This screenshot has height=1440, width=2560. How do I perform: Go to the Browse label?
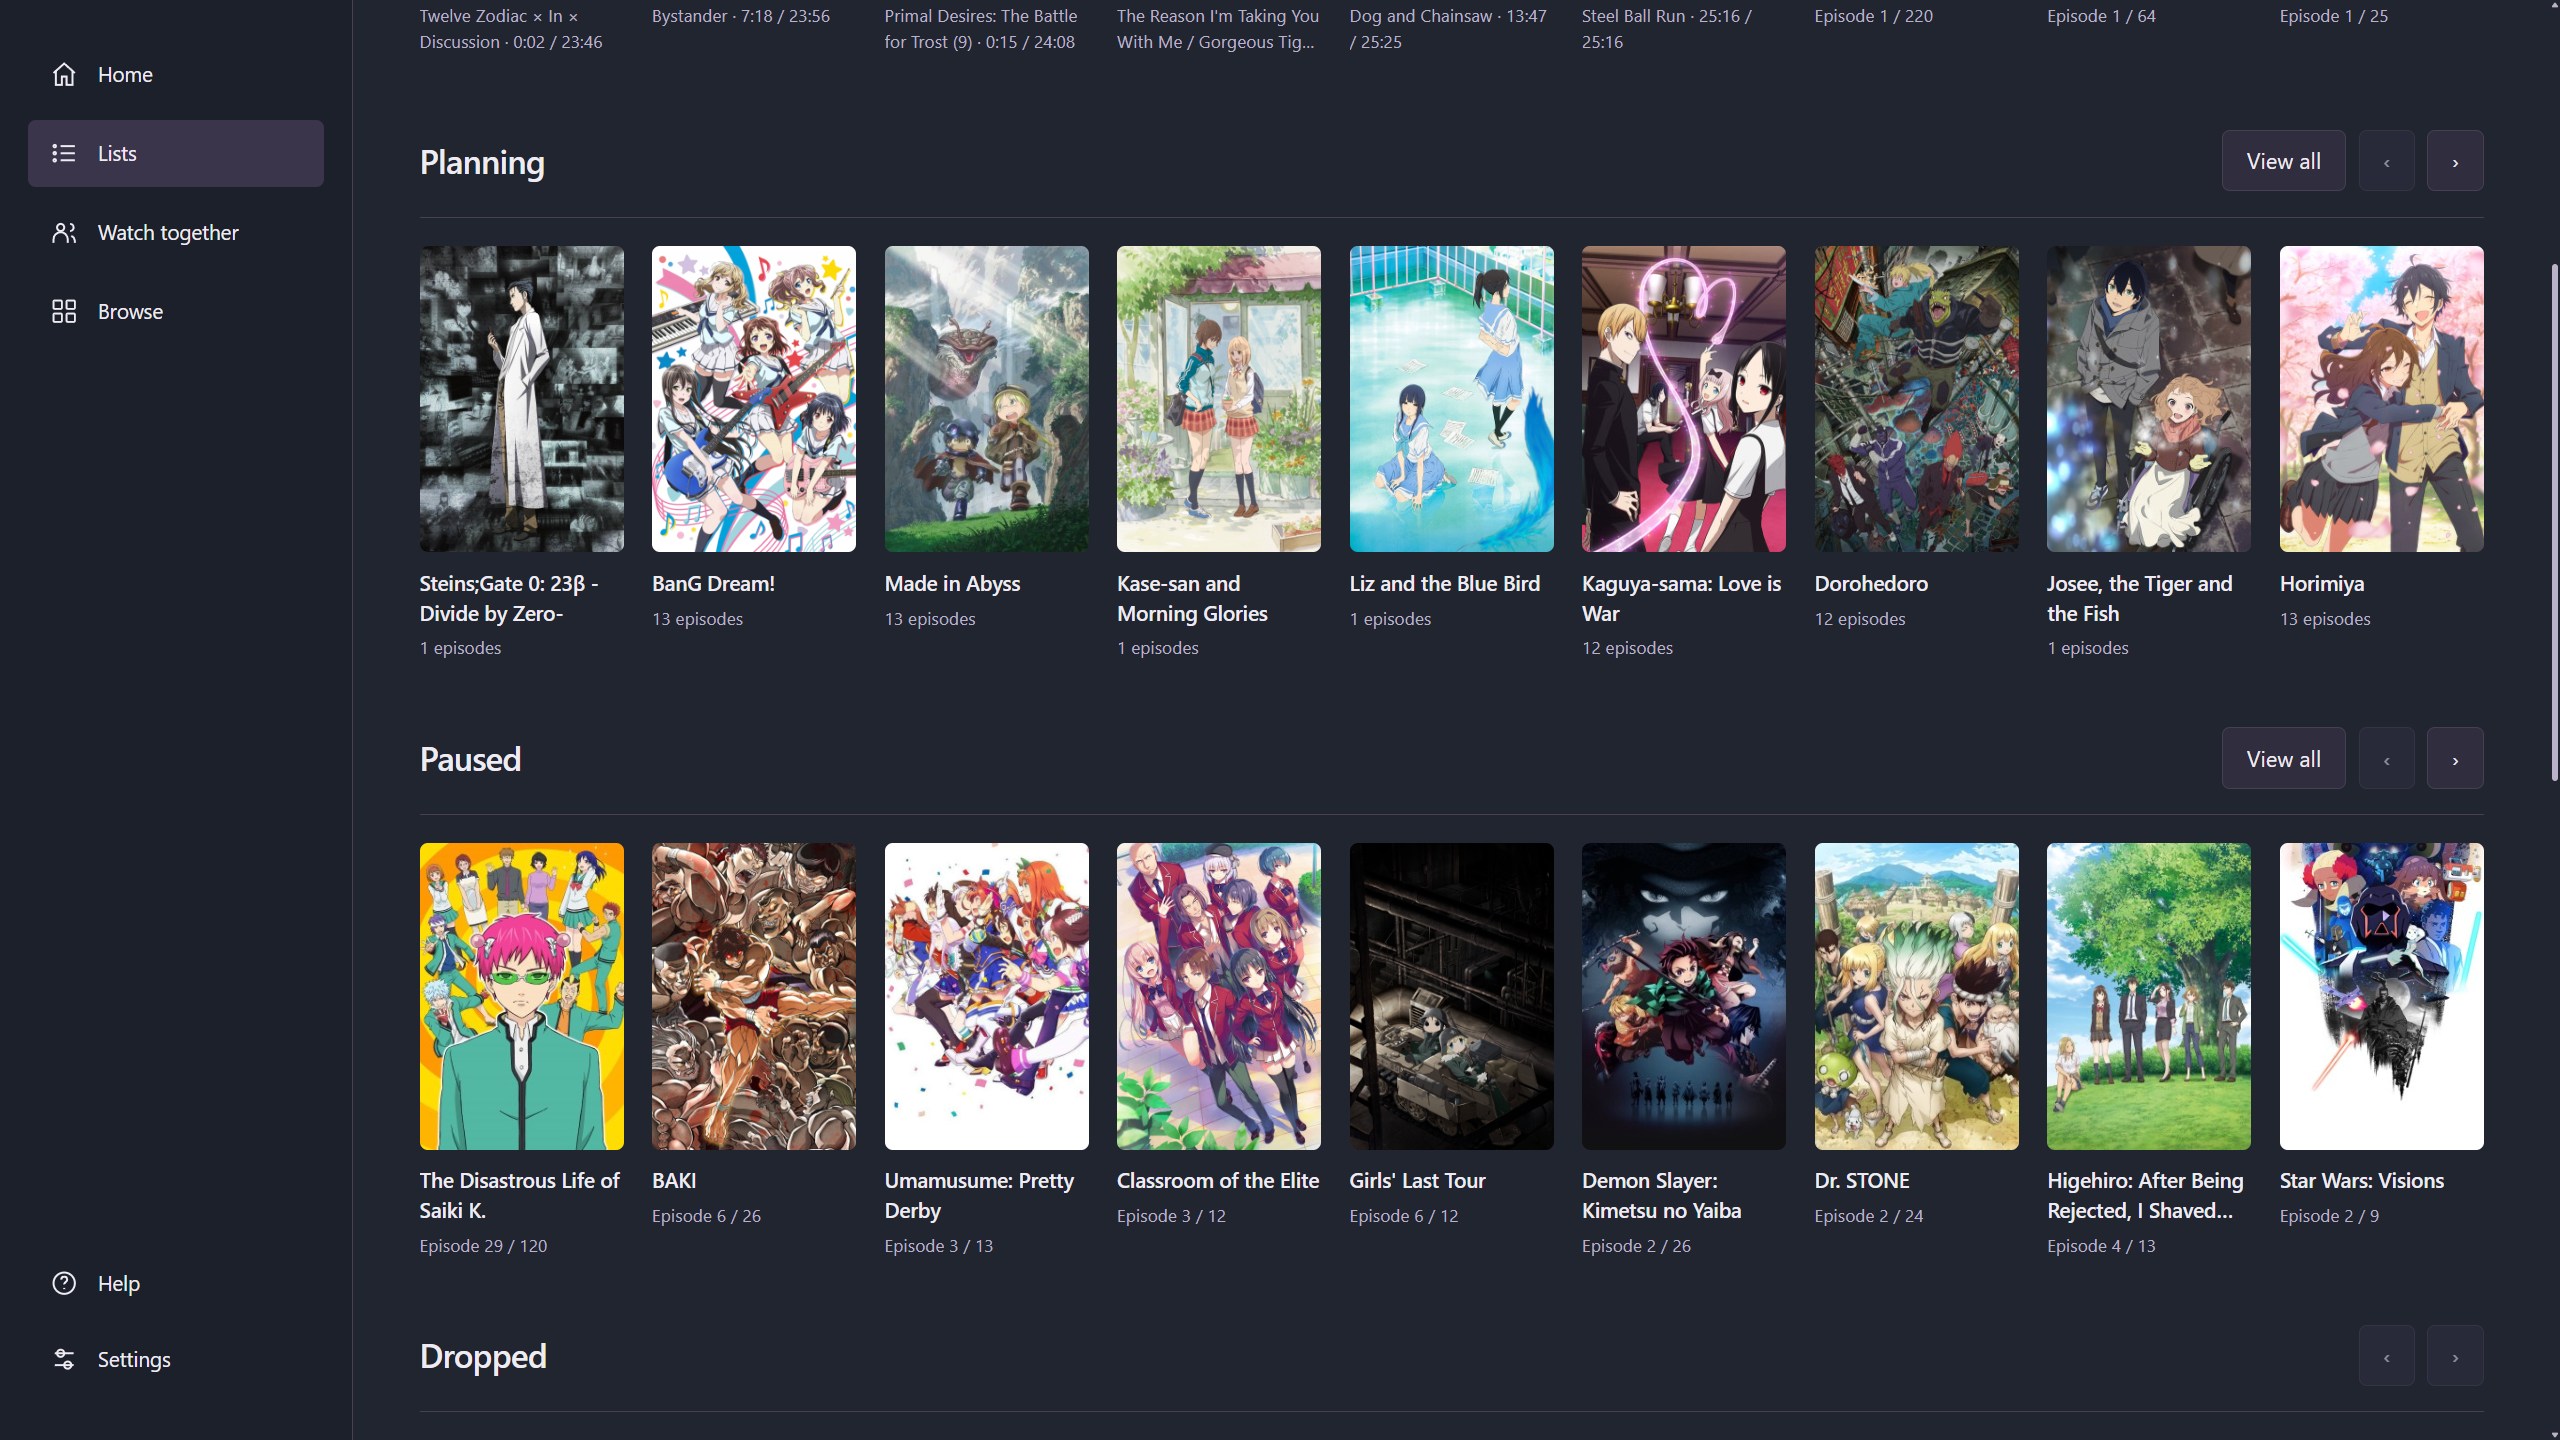[130, 312]
